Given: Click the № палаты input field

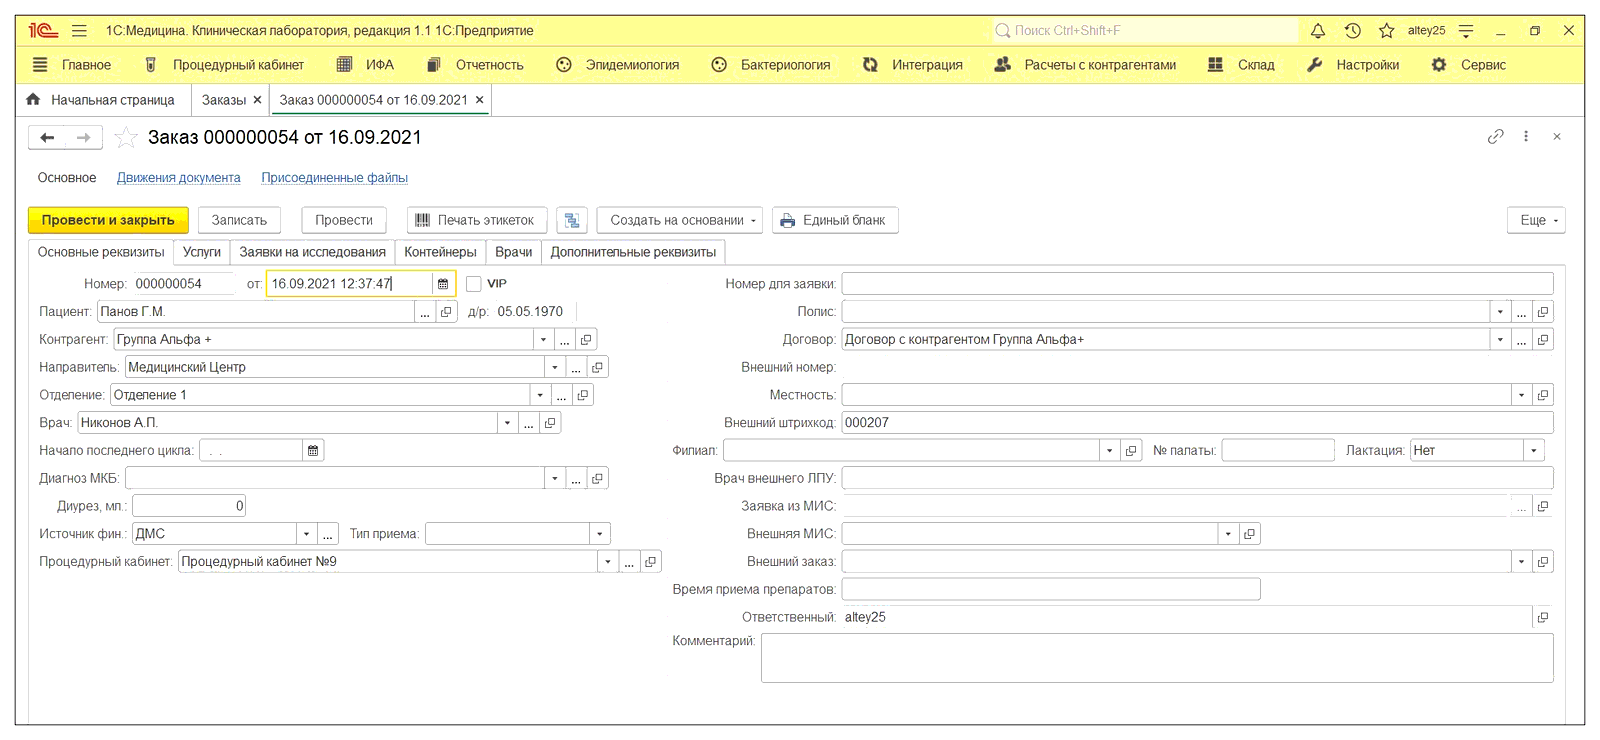Looking at the screenshot, I should (x=1278, y=451).
